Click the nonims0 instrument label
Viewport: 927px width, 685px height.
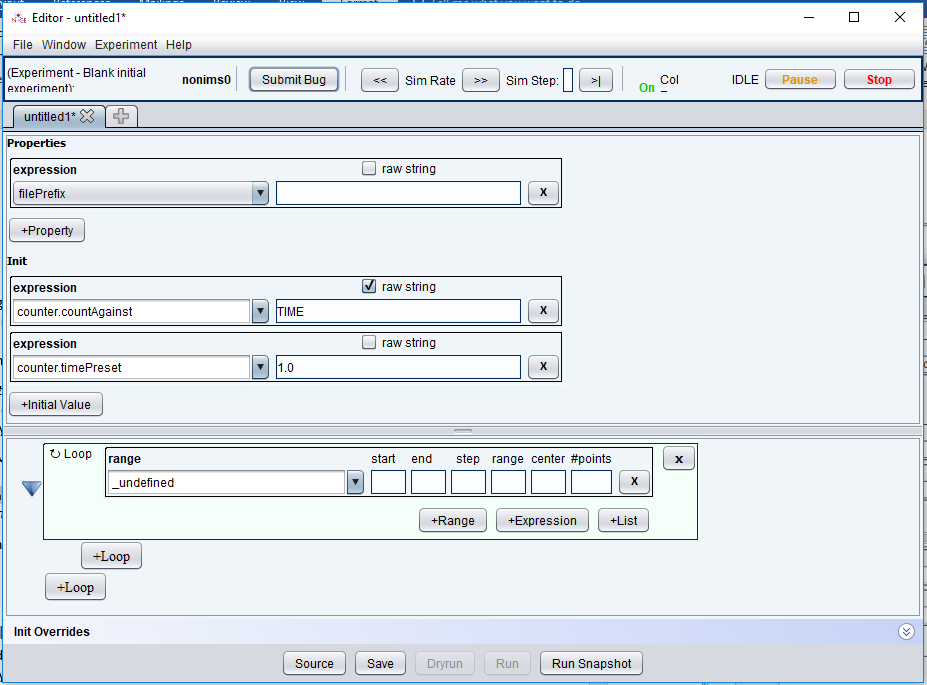tap(206, 80)
